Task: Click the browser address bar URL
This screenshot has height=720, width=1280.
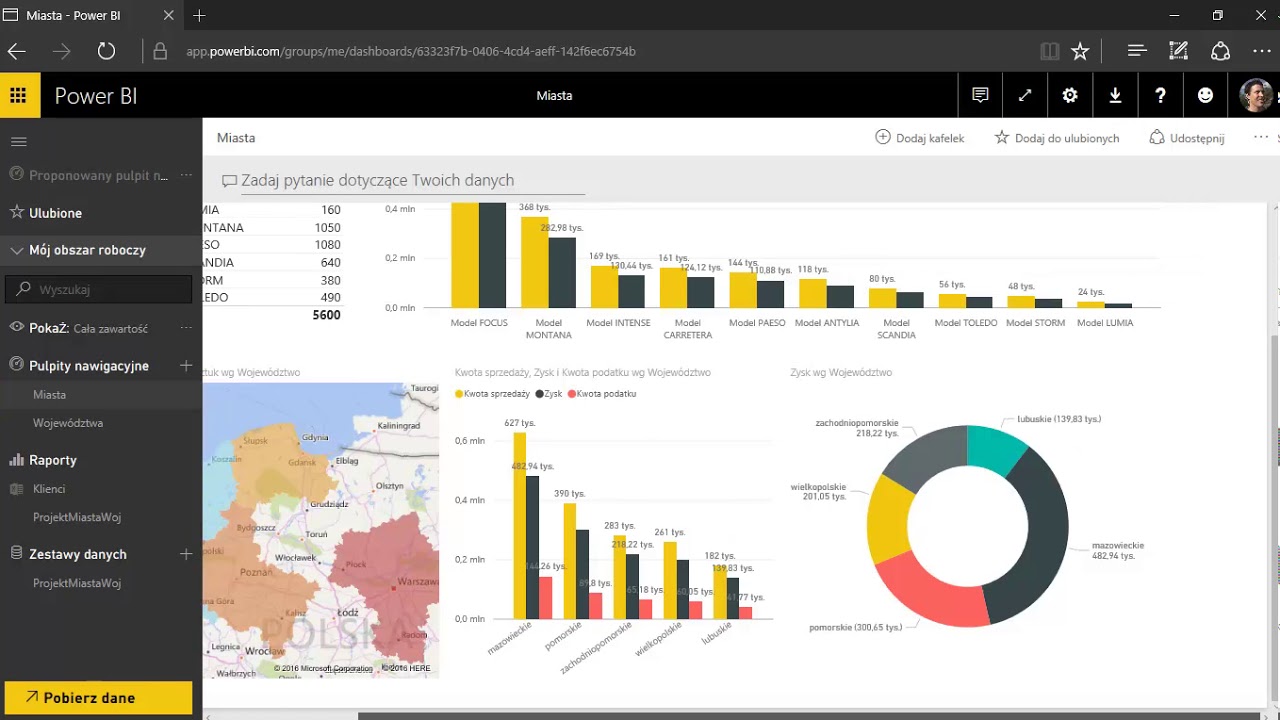Action: [x=410, y=51]
